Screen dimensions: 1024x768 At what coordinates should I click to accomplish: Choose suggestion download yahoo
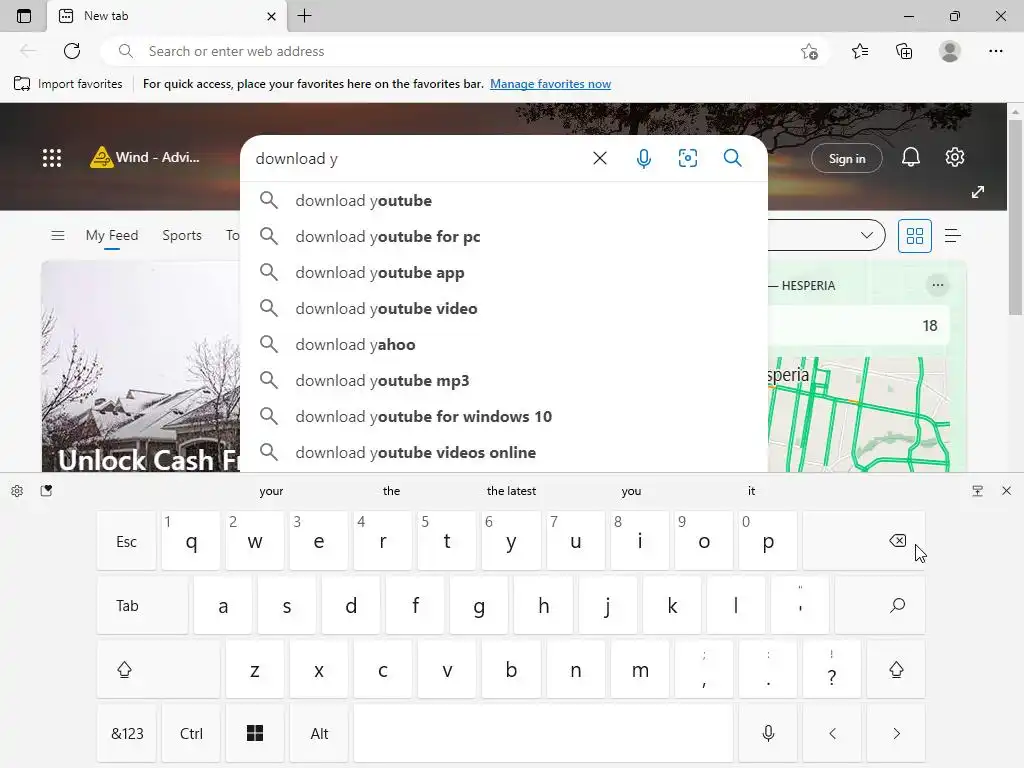pos(504,344)
